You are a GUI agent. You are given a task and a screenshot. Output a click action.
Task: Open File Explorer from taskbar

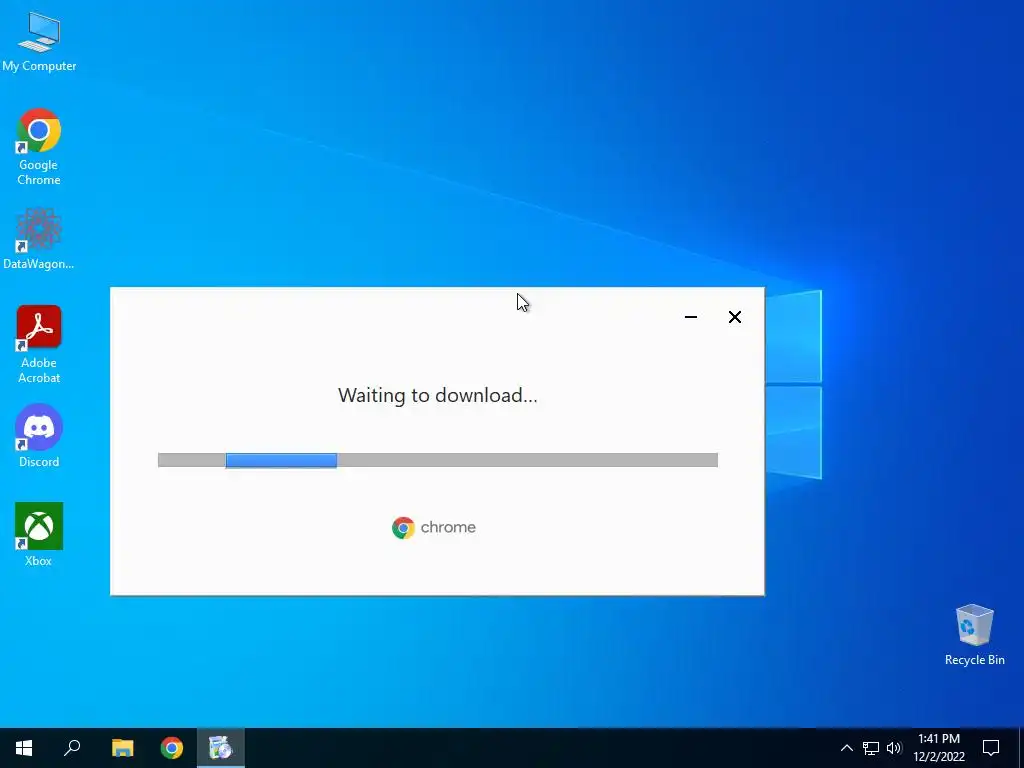point(122,748)
